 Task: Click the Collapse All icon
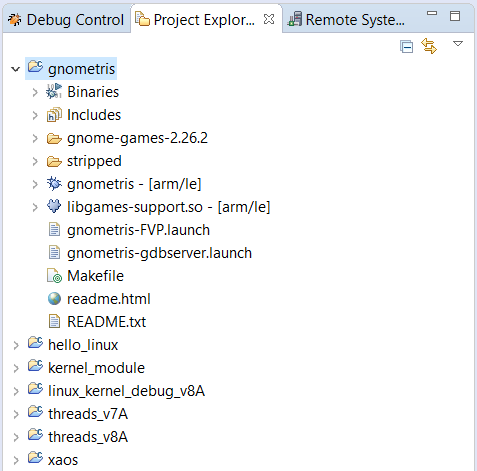click(x=406, y=47)
